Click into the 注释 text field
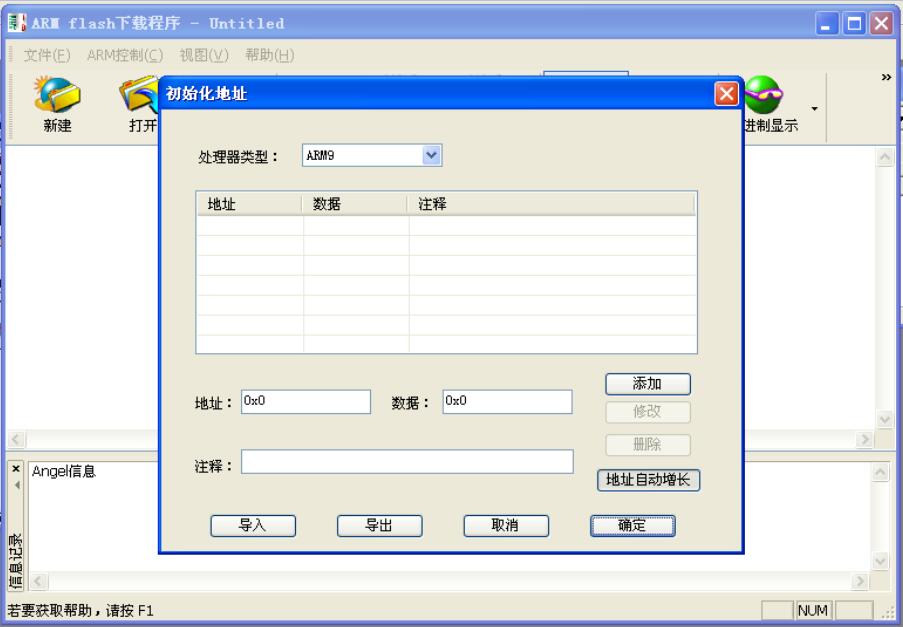903x627 pixels. pos(407,462)
